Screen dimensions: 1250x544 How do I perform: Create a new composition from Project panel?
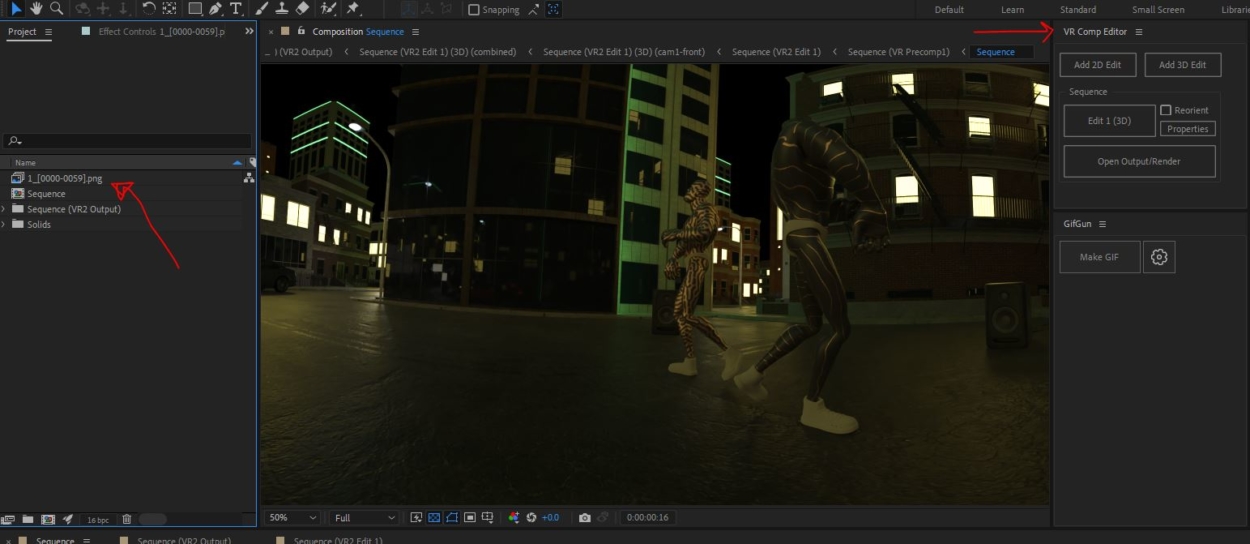coord(48,519)
